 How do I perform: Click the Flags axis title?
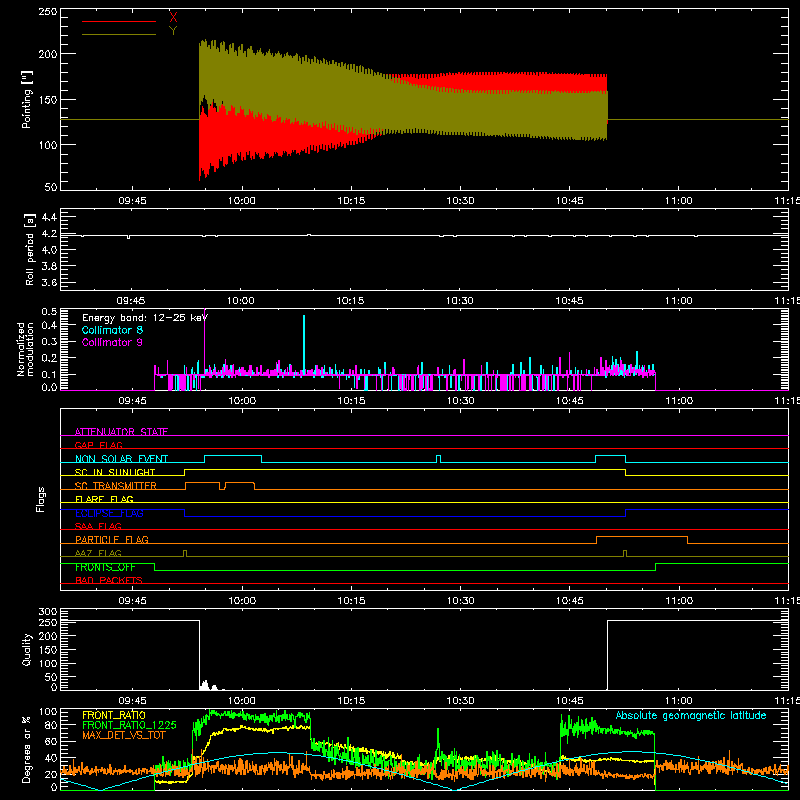41,499
